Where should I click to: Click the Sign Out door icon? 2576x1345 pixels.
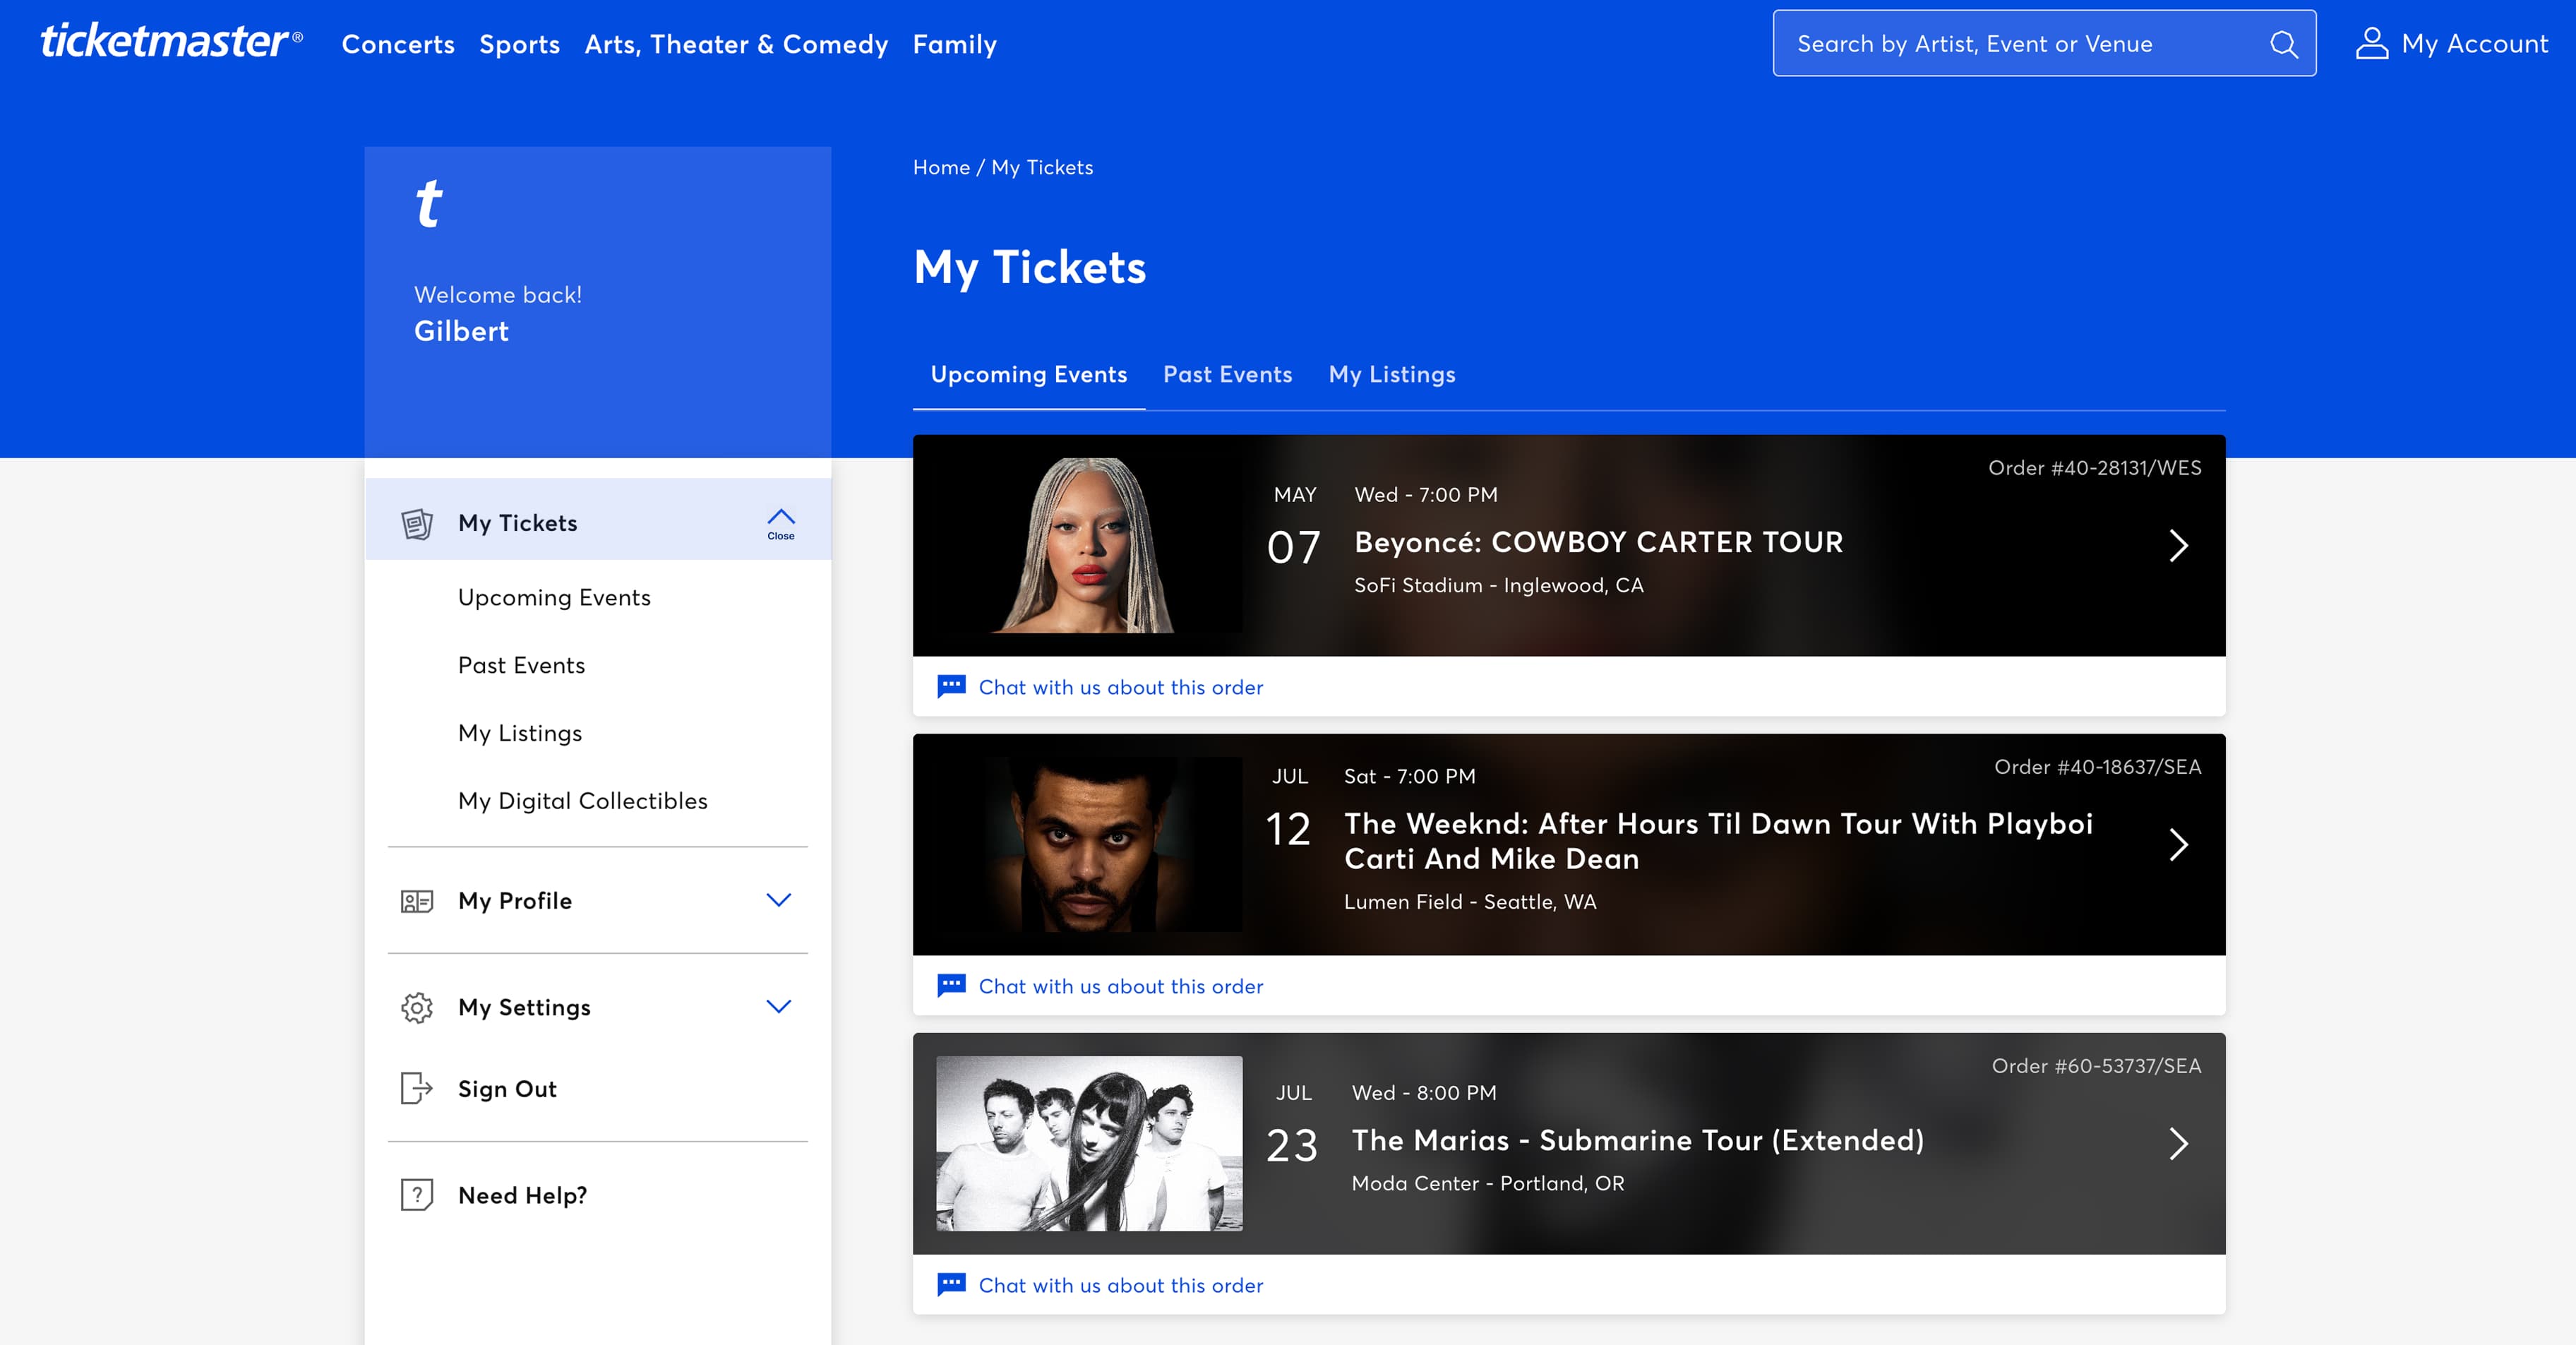pos(417,1089)
